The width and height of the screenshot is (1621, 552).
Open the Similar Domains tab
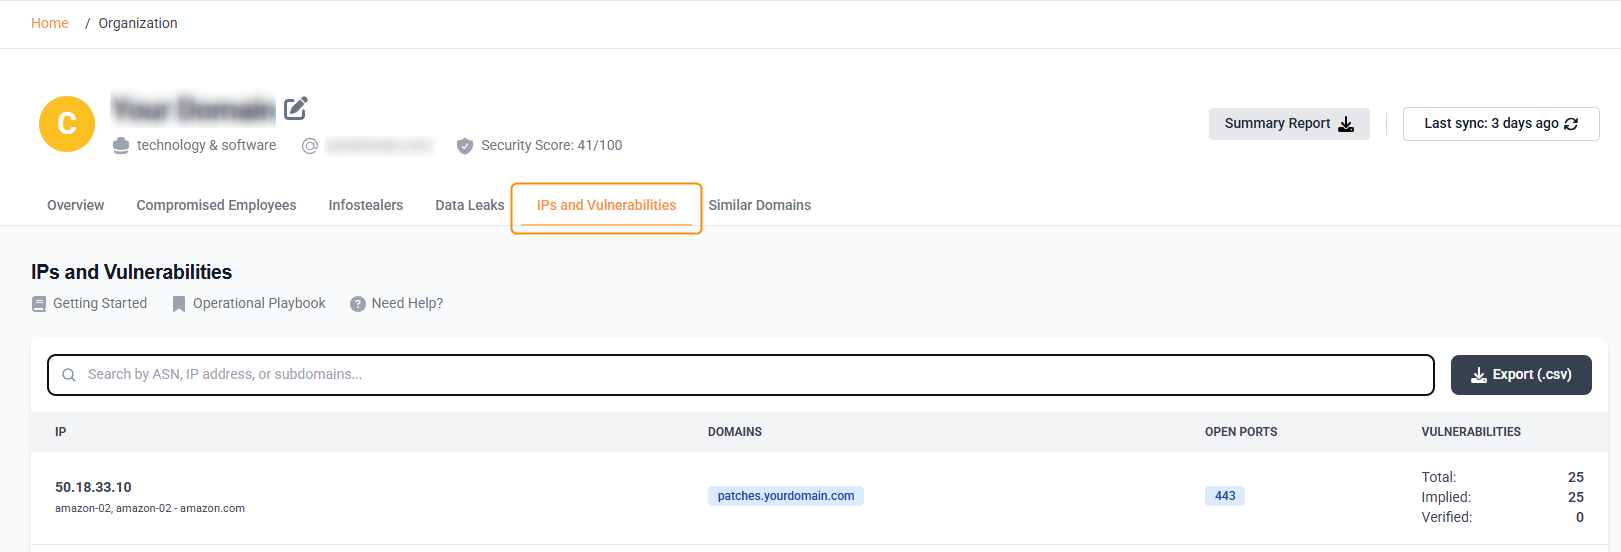pyautogui.click(x=760, y=205)
